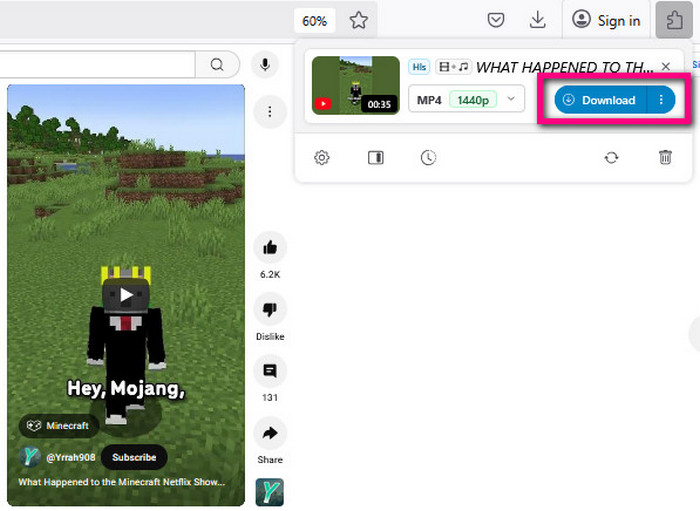
Task: Click the YouTube search magnifier button
Action: coord(217,64)
